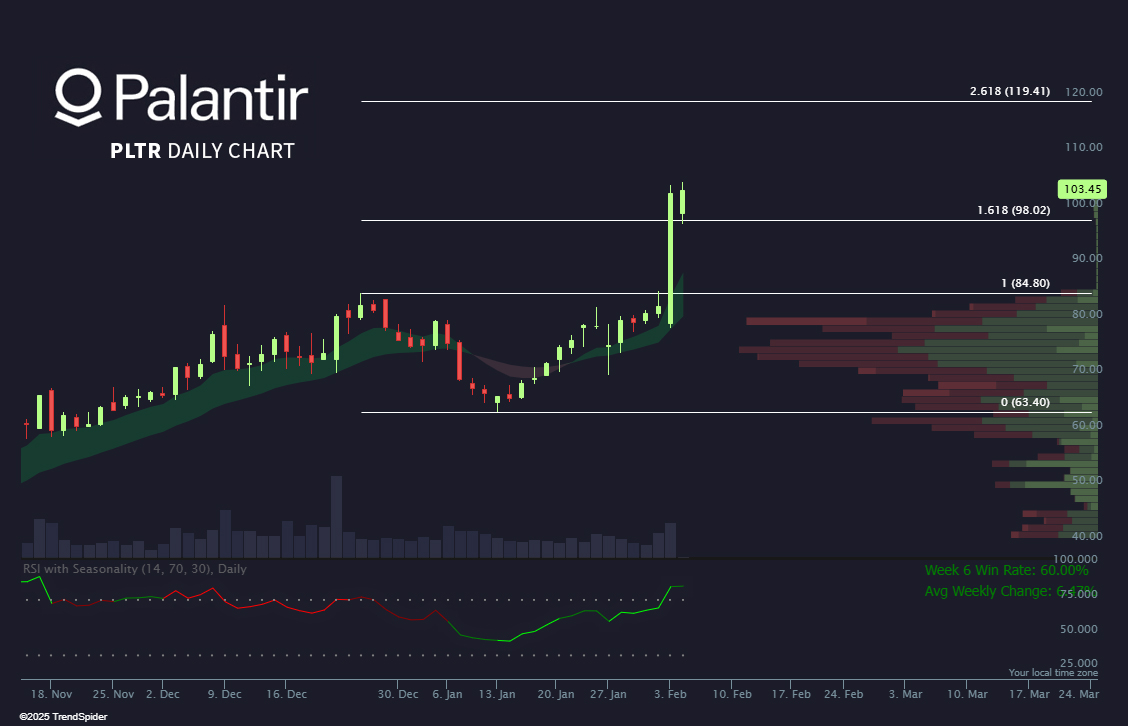Image resolution: width=1128 pixels, height=726 pixels.
Task: Click the 24. Feb date label
Action: (x=843, y=694)
